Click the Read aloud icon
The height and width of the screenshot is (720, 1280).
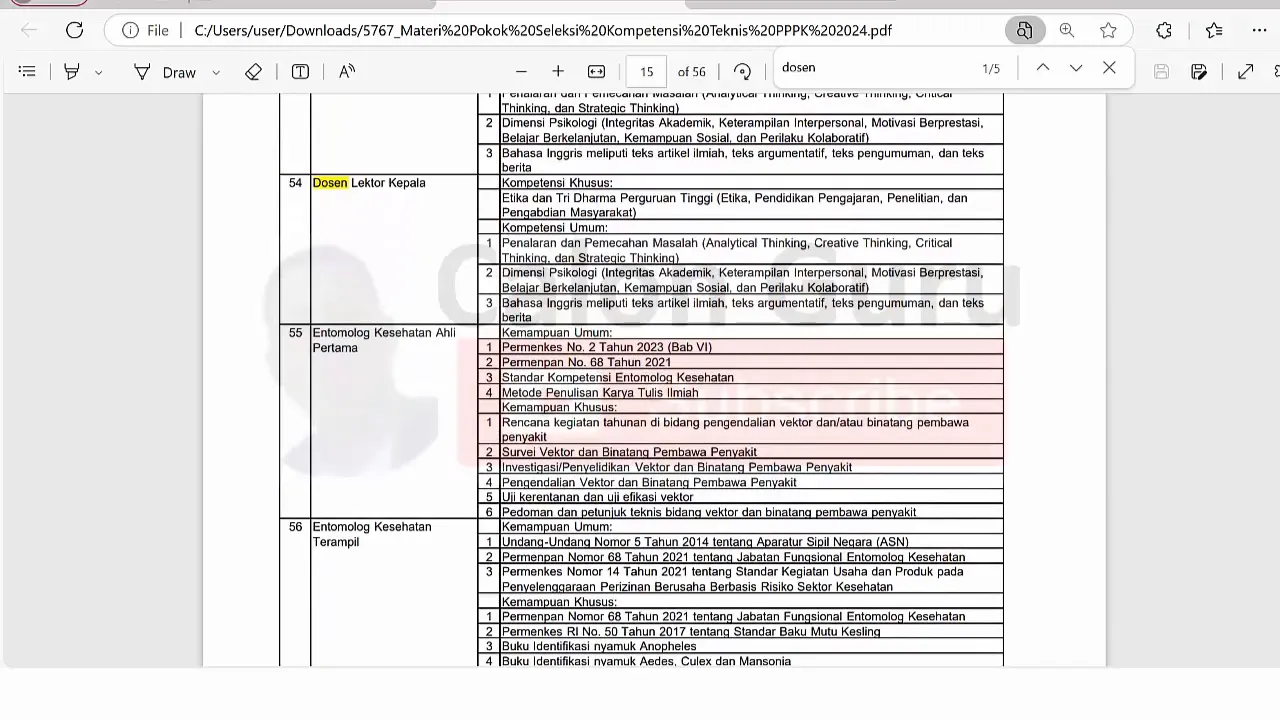[346, 71]
